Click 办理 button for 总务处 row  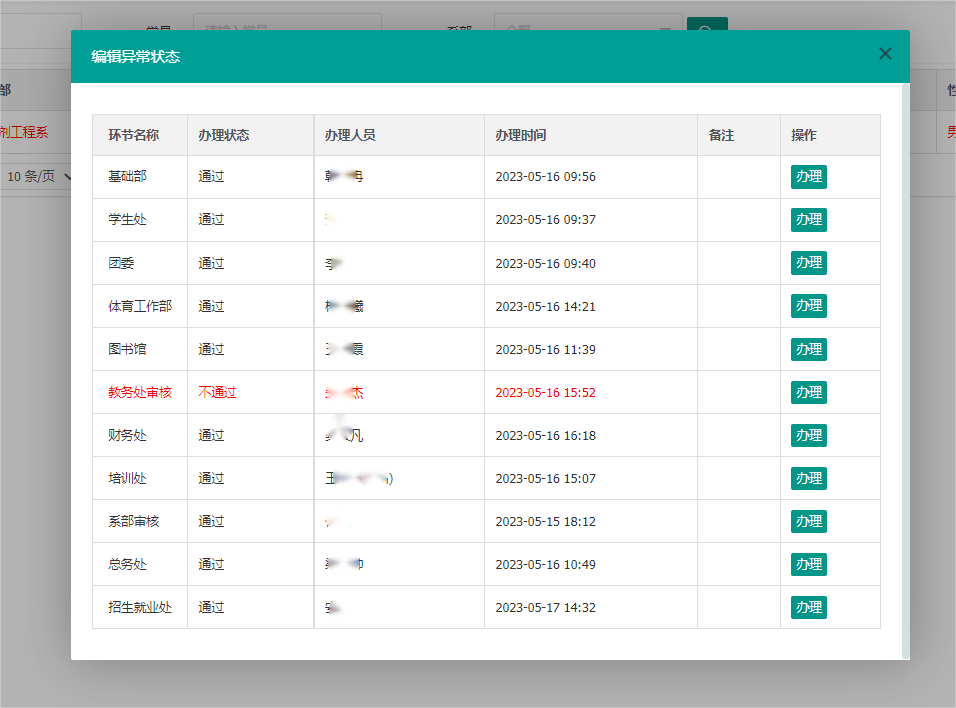(808, 564)
